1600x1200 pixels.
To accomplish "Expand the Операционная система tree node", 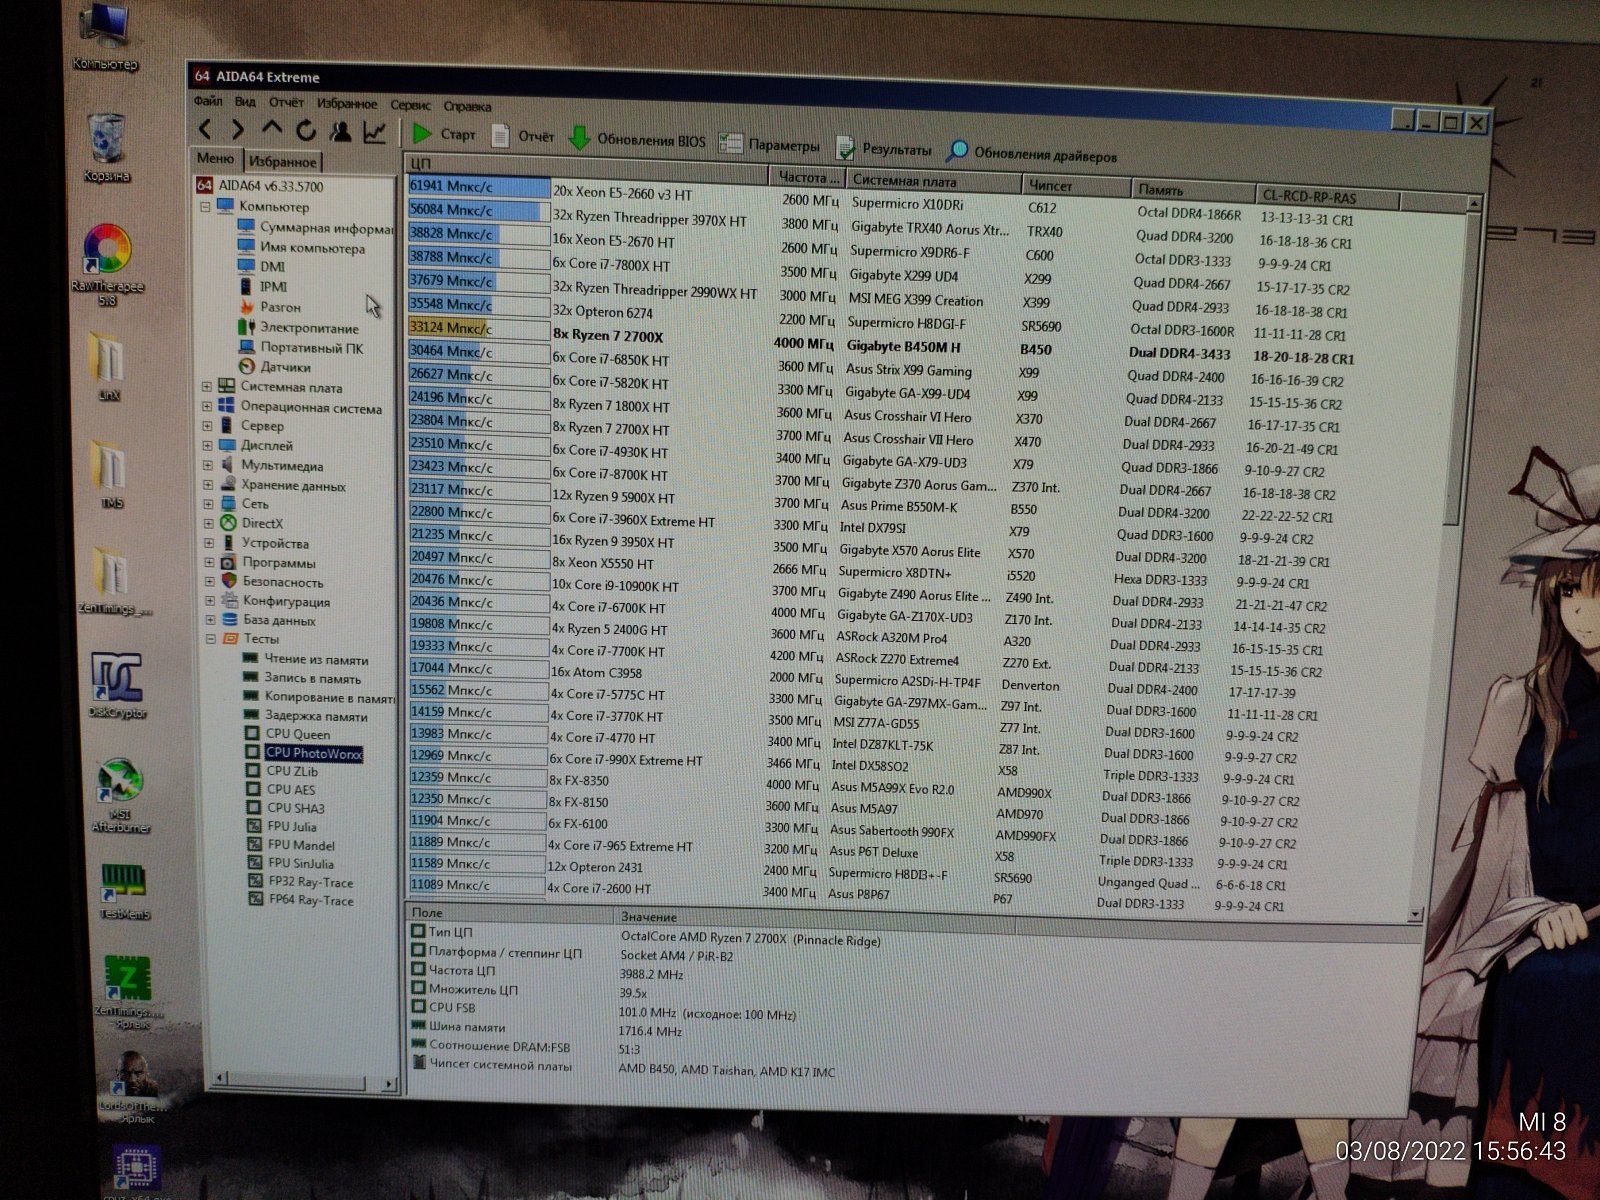I will 207,407.
